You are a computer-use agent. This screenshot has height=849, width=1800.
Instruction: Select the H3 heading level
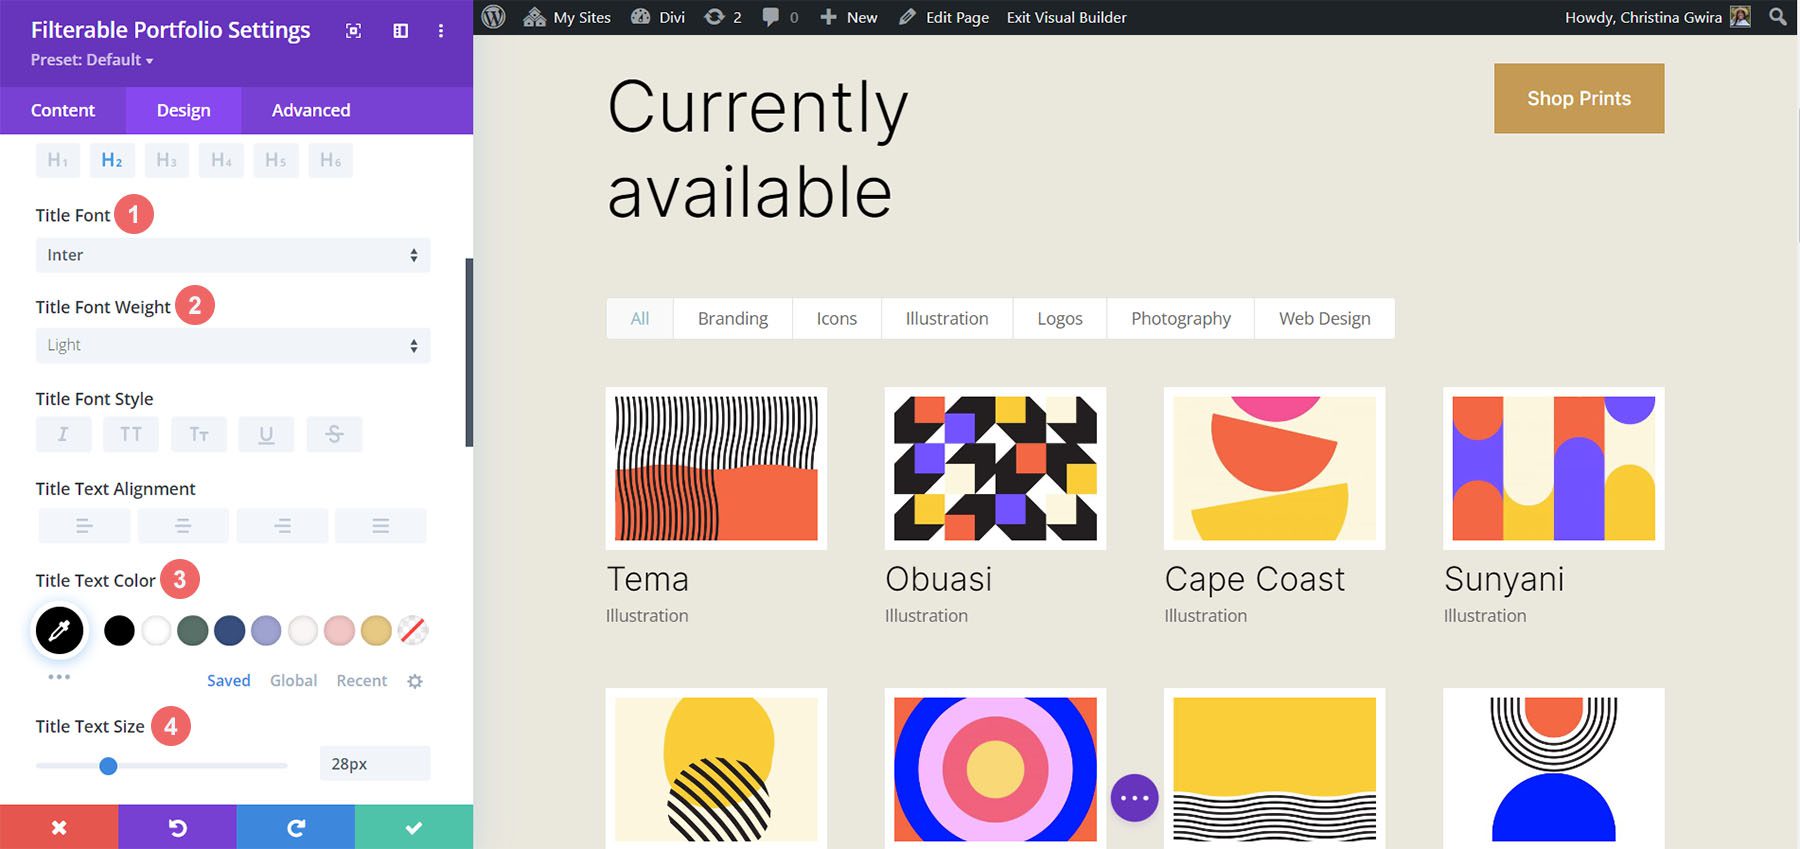point(166,160)
